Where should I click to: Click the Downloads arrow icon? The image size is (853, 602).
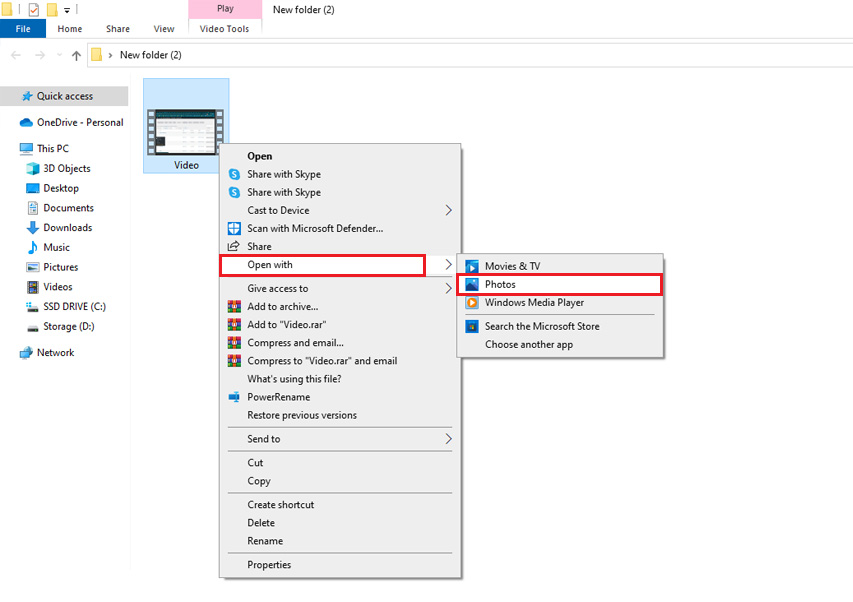[x=33, y=228]
